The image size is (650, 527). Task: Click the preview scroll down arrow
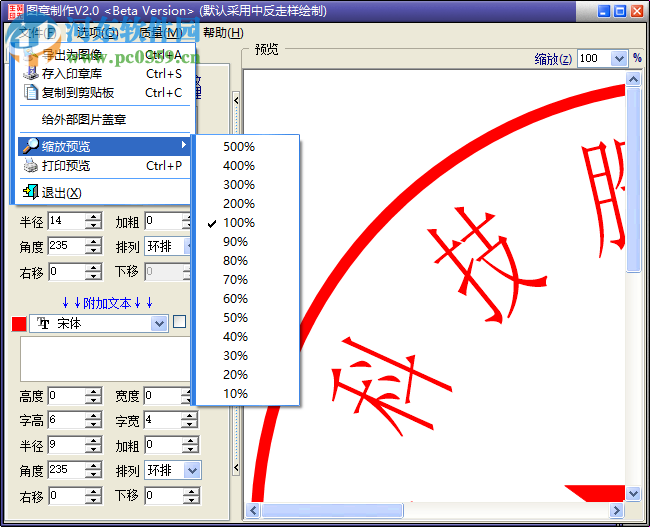click(633, 493)
